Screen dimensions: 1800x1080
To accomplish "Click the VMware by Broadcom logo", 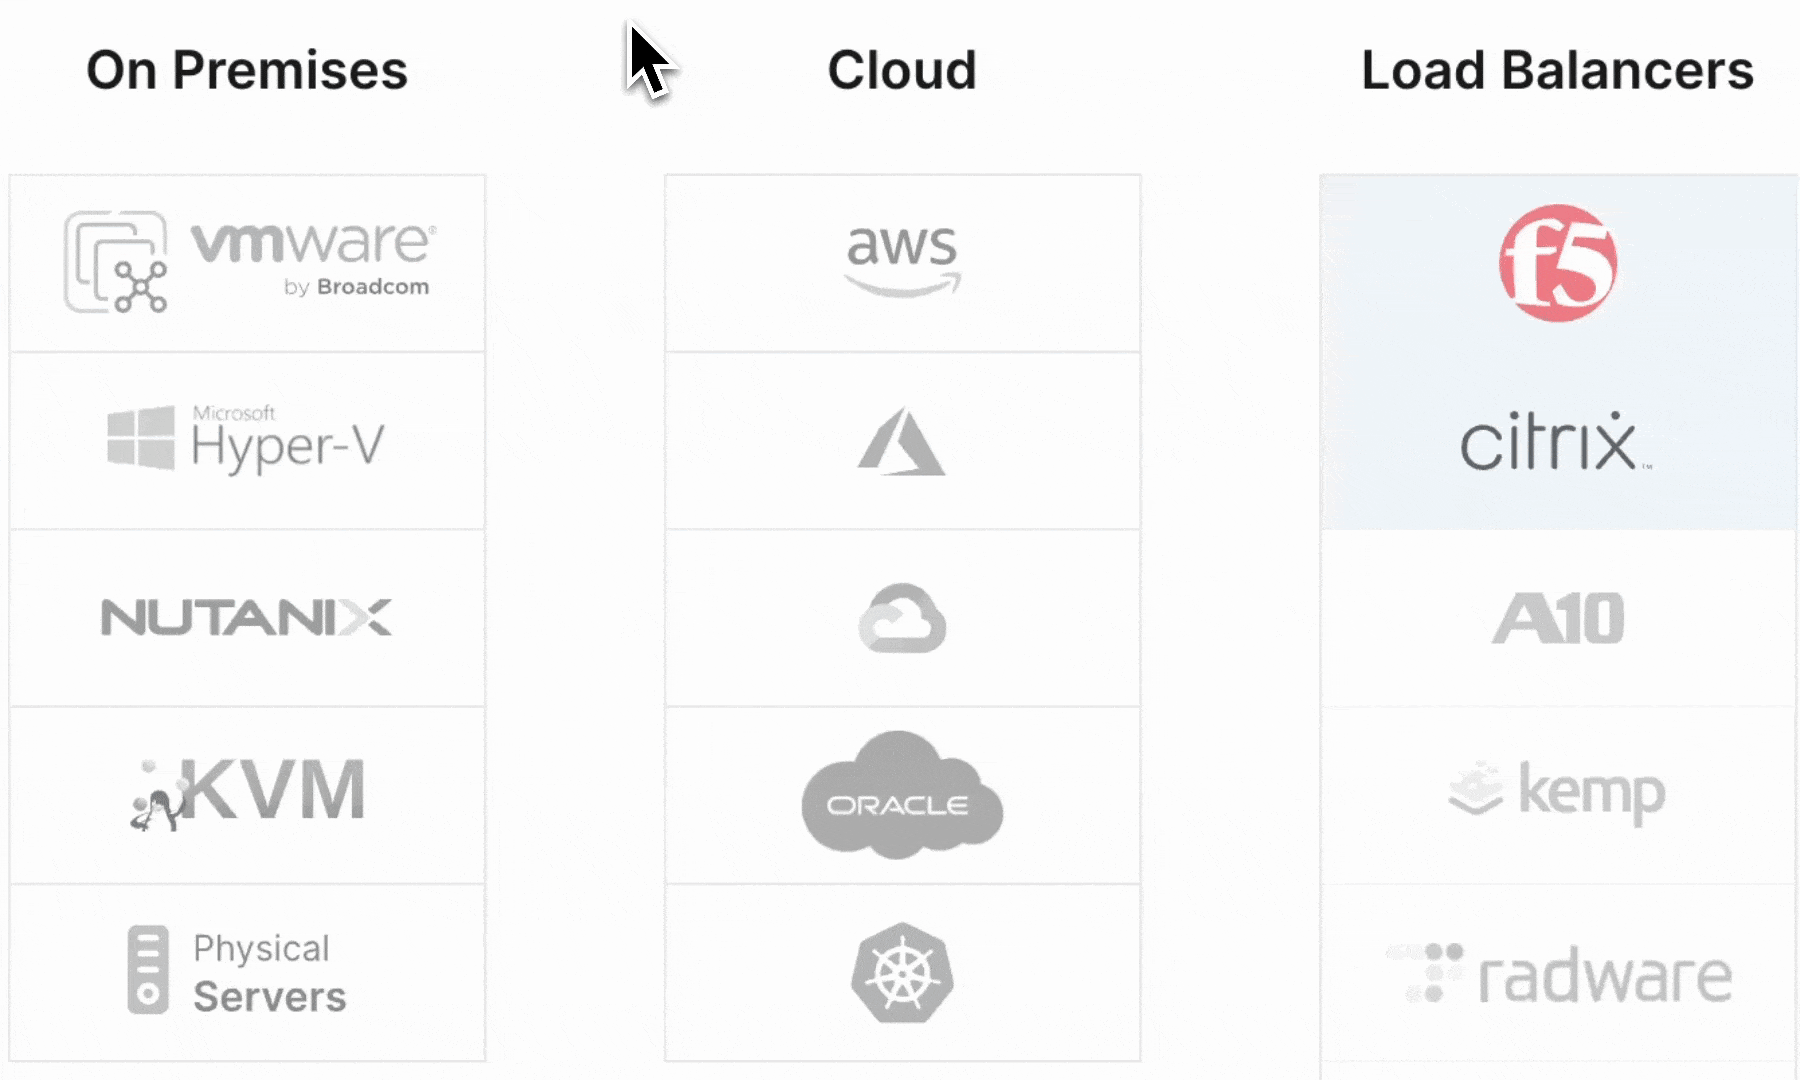I will pyautogui.click(x=247, y=263).
